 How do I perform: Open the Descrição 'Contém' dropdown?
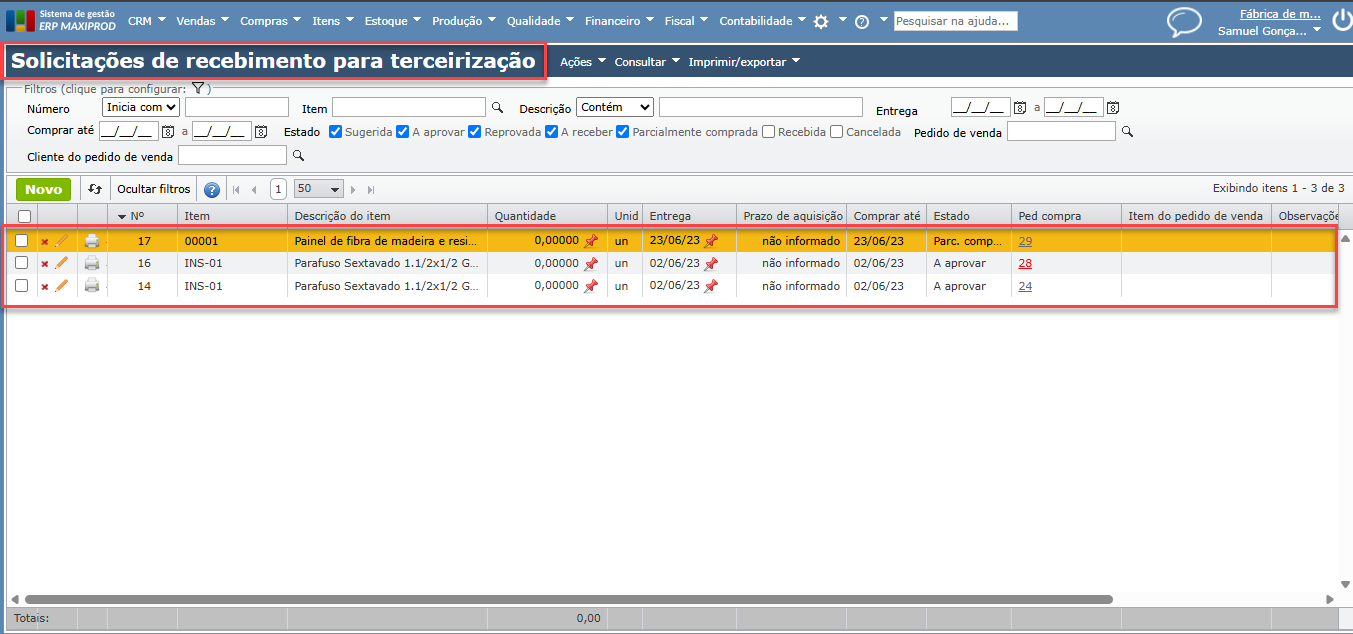pos(615,107)
